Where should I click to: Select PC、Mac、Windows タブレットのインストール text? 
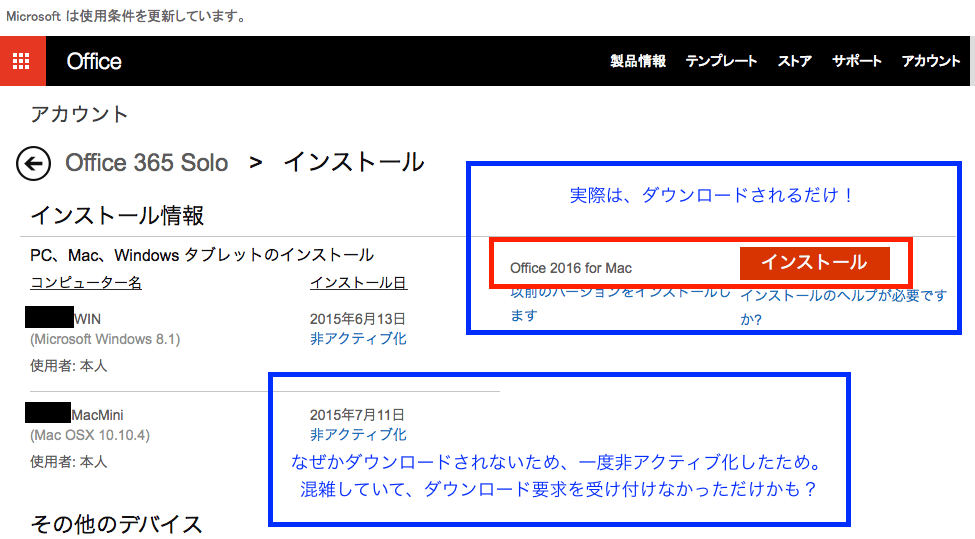pos(202,255)
